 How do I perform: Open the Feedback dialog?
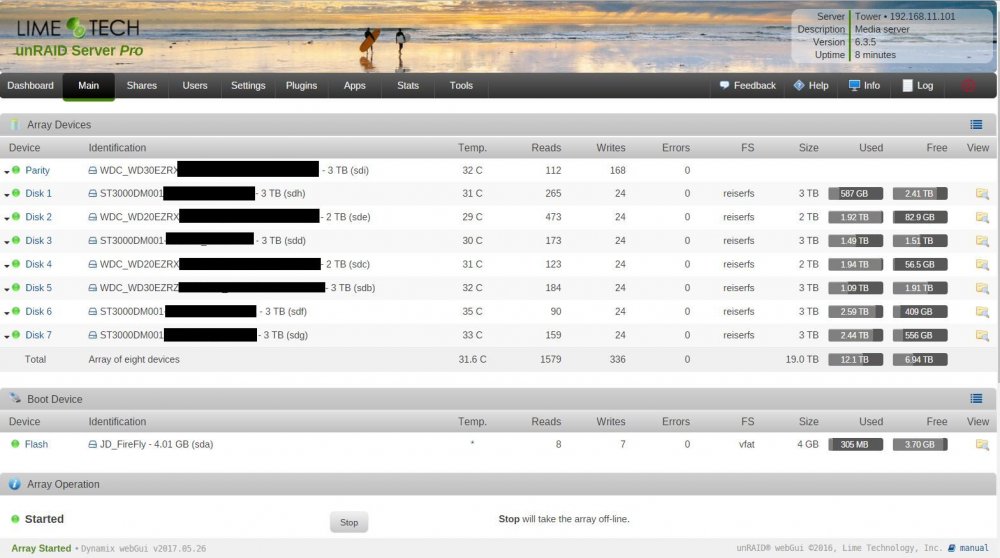(x=747, y=85)
